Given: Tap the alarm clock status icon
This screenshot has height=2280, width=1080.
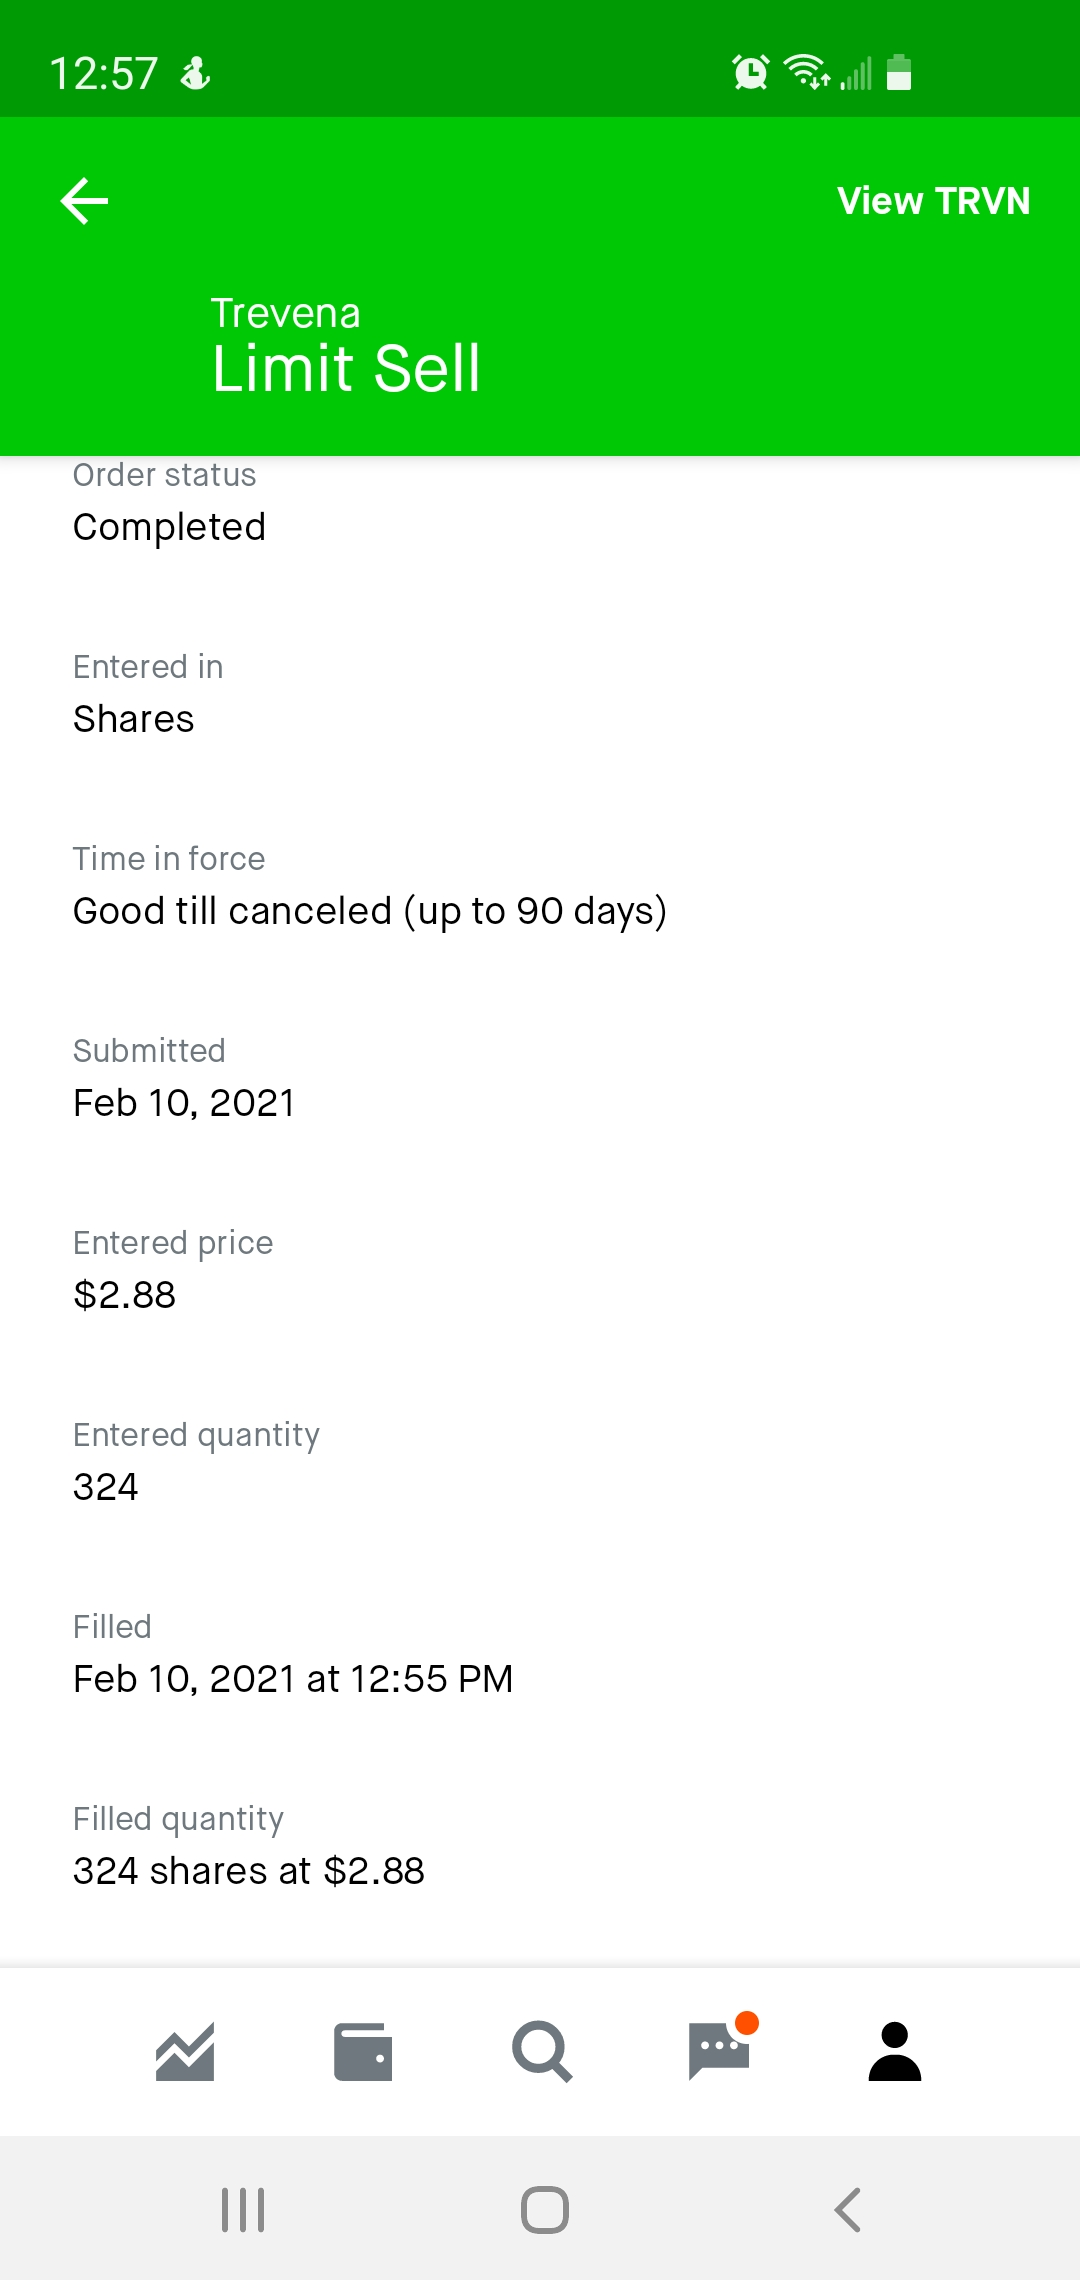Looking at the screenshot, I should (751, 72).
